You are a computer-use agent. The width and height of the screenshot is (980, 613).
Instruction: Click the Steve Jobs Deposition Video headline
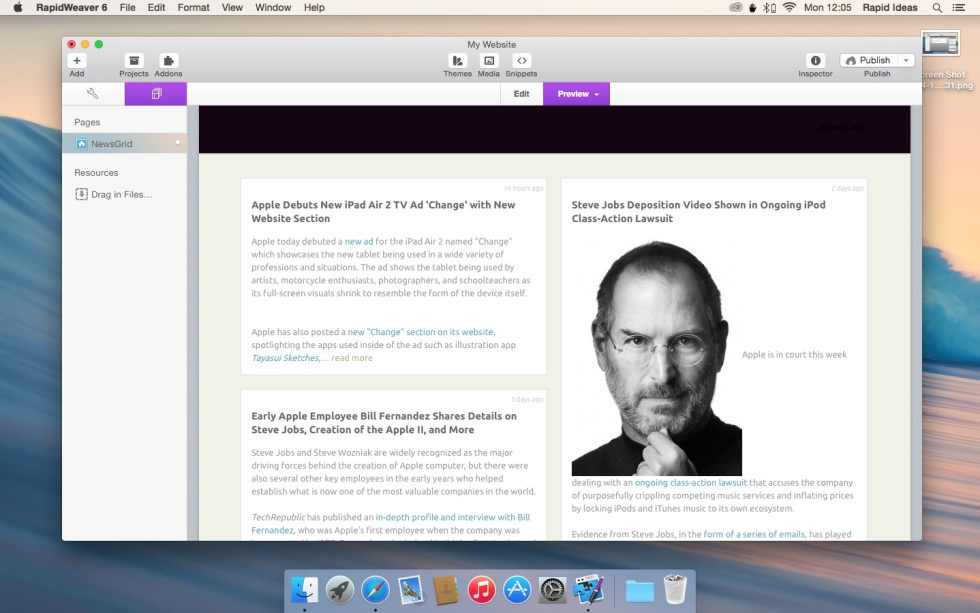pyautogui.click(x=698, y=211)
